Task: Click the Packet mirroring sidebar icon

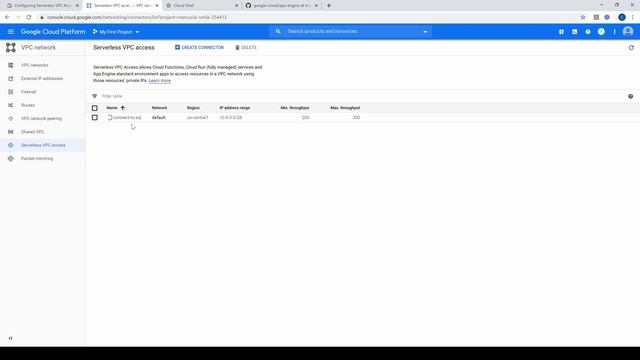Action: click(x=11, y=158)
